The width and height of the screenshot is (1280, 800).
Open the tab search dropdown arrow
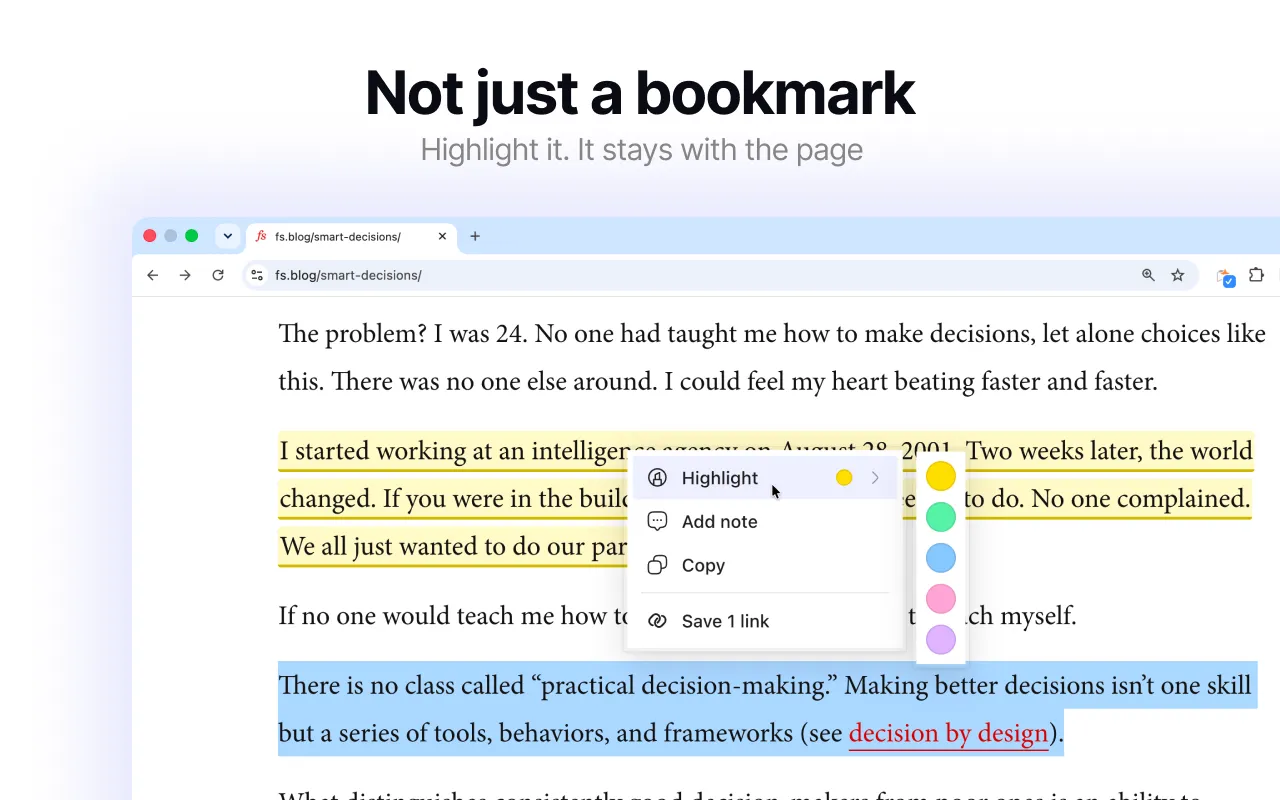[x=228, y=236]
